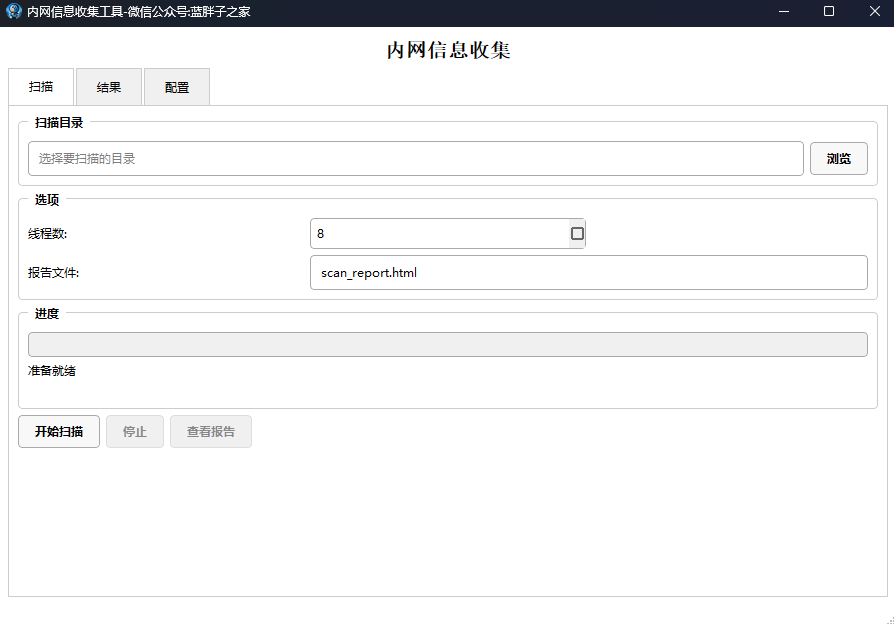Click the 选项 group title
The width and height of the screenshot is (894, 624).
pos(47,200)
